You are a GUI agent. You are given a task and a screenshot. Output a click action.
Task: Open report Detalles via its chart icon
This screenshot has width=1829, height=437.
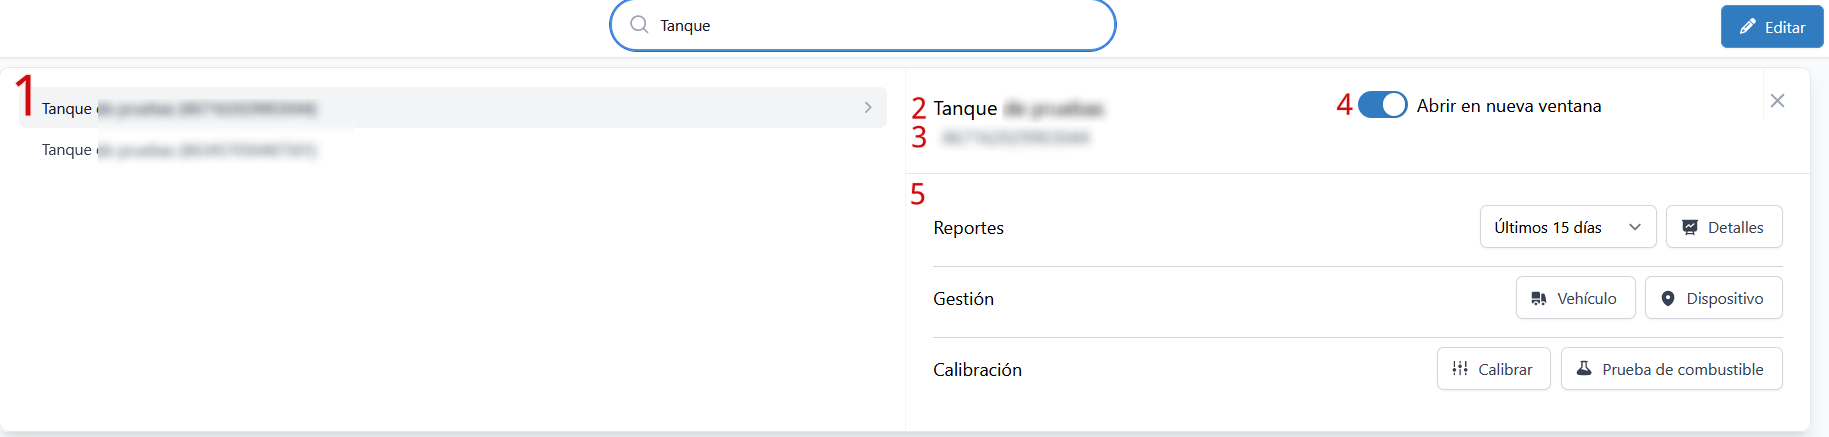click(1690, 227)
